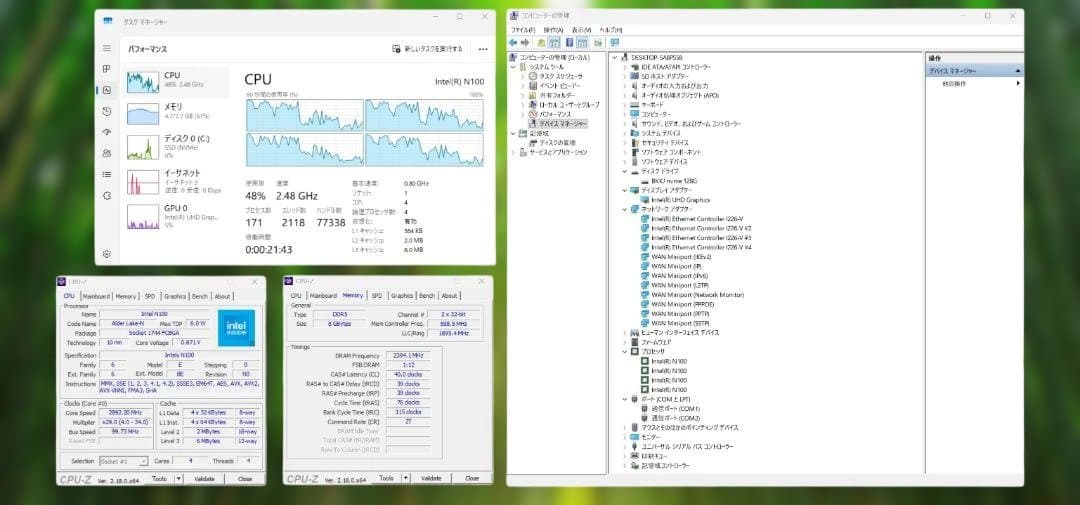
Task: Open Tools dropdown arrow in CPU tab CPU-Z window
Action: tap(178, 478)
